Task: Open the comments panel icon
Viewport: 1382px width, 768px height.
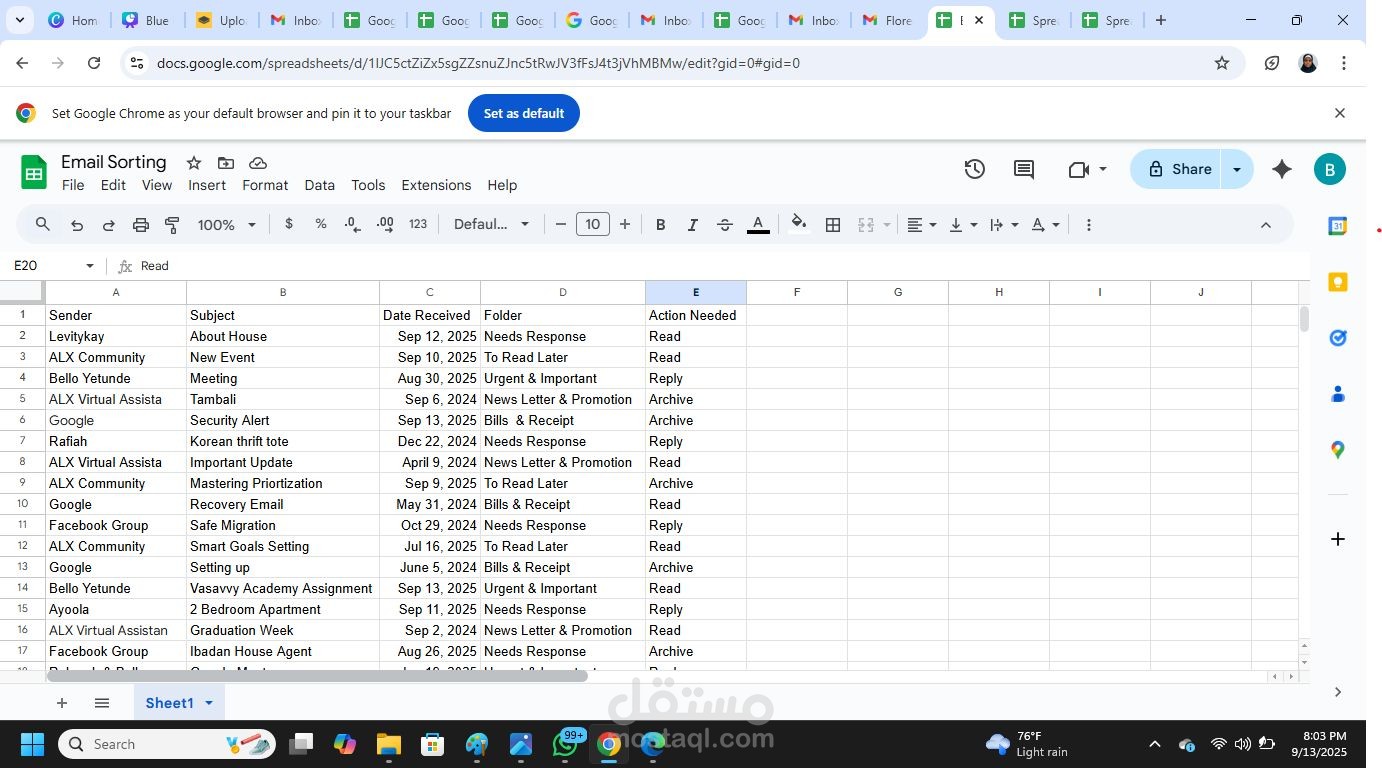Action: pyautogui.click(x=1023, y=170)
